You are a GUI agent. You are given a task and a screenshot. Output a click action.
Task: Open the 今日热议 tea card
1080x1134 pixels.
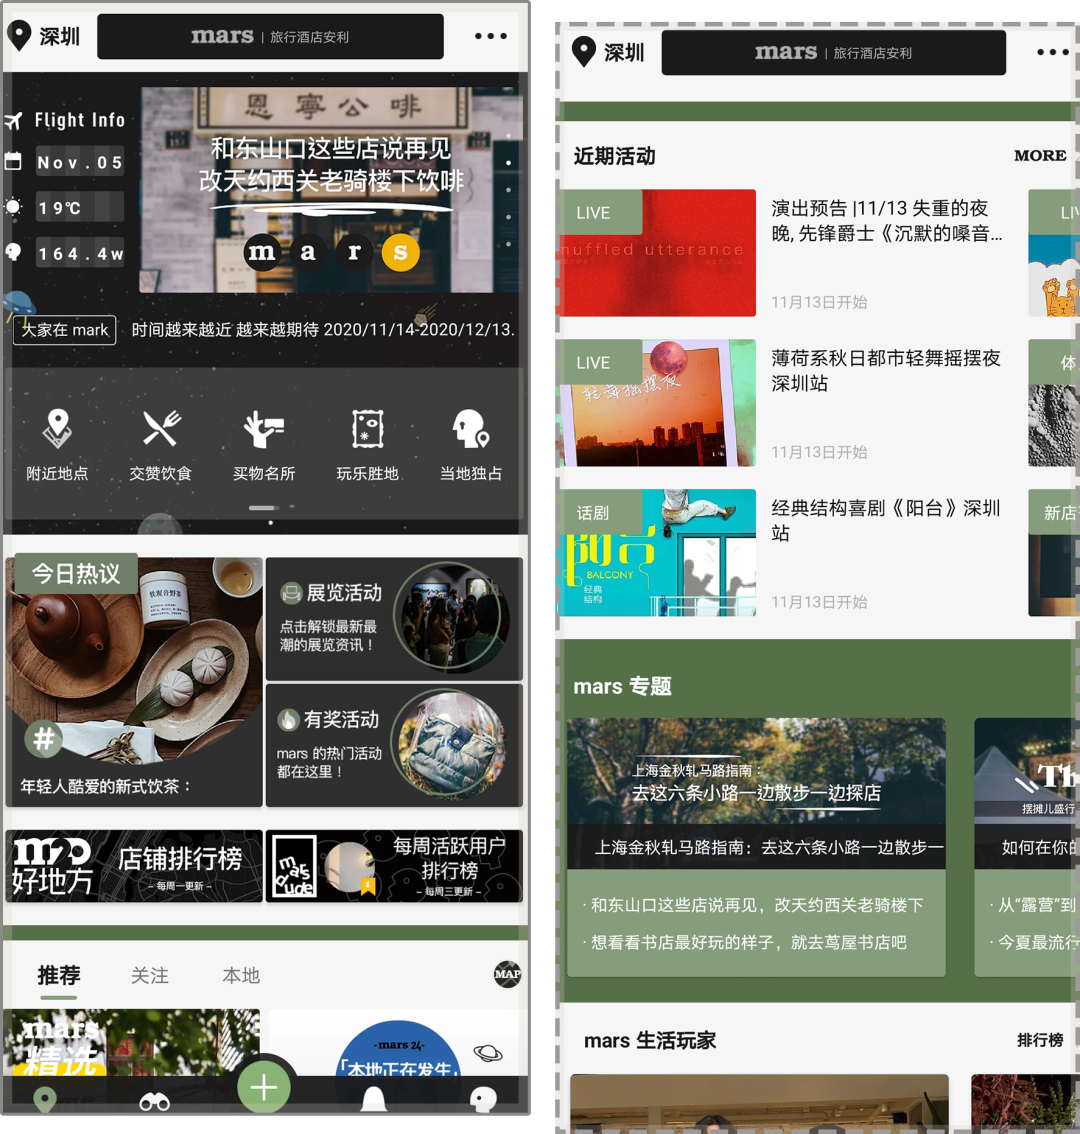pyautogui.click(x=134, y=681)
